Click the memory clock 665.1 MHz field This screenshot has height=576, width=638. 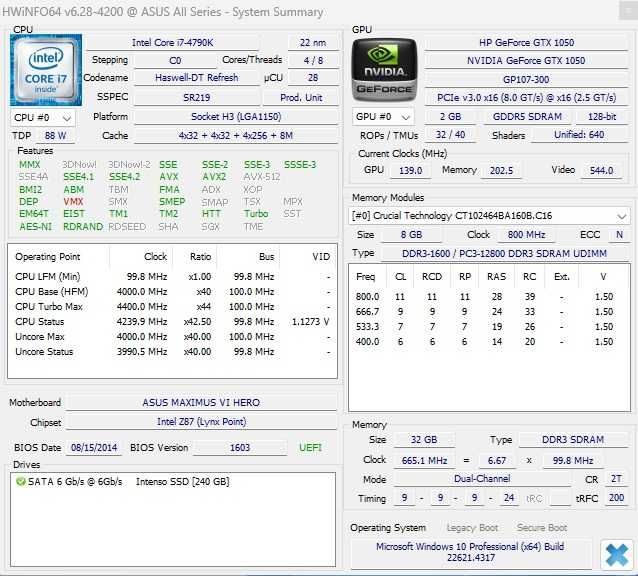424,461
